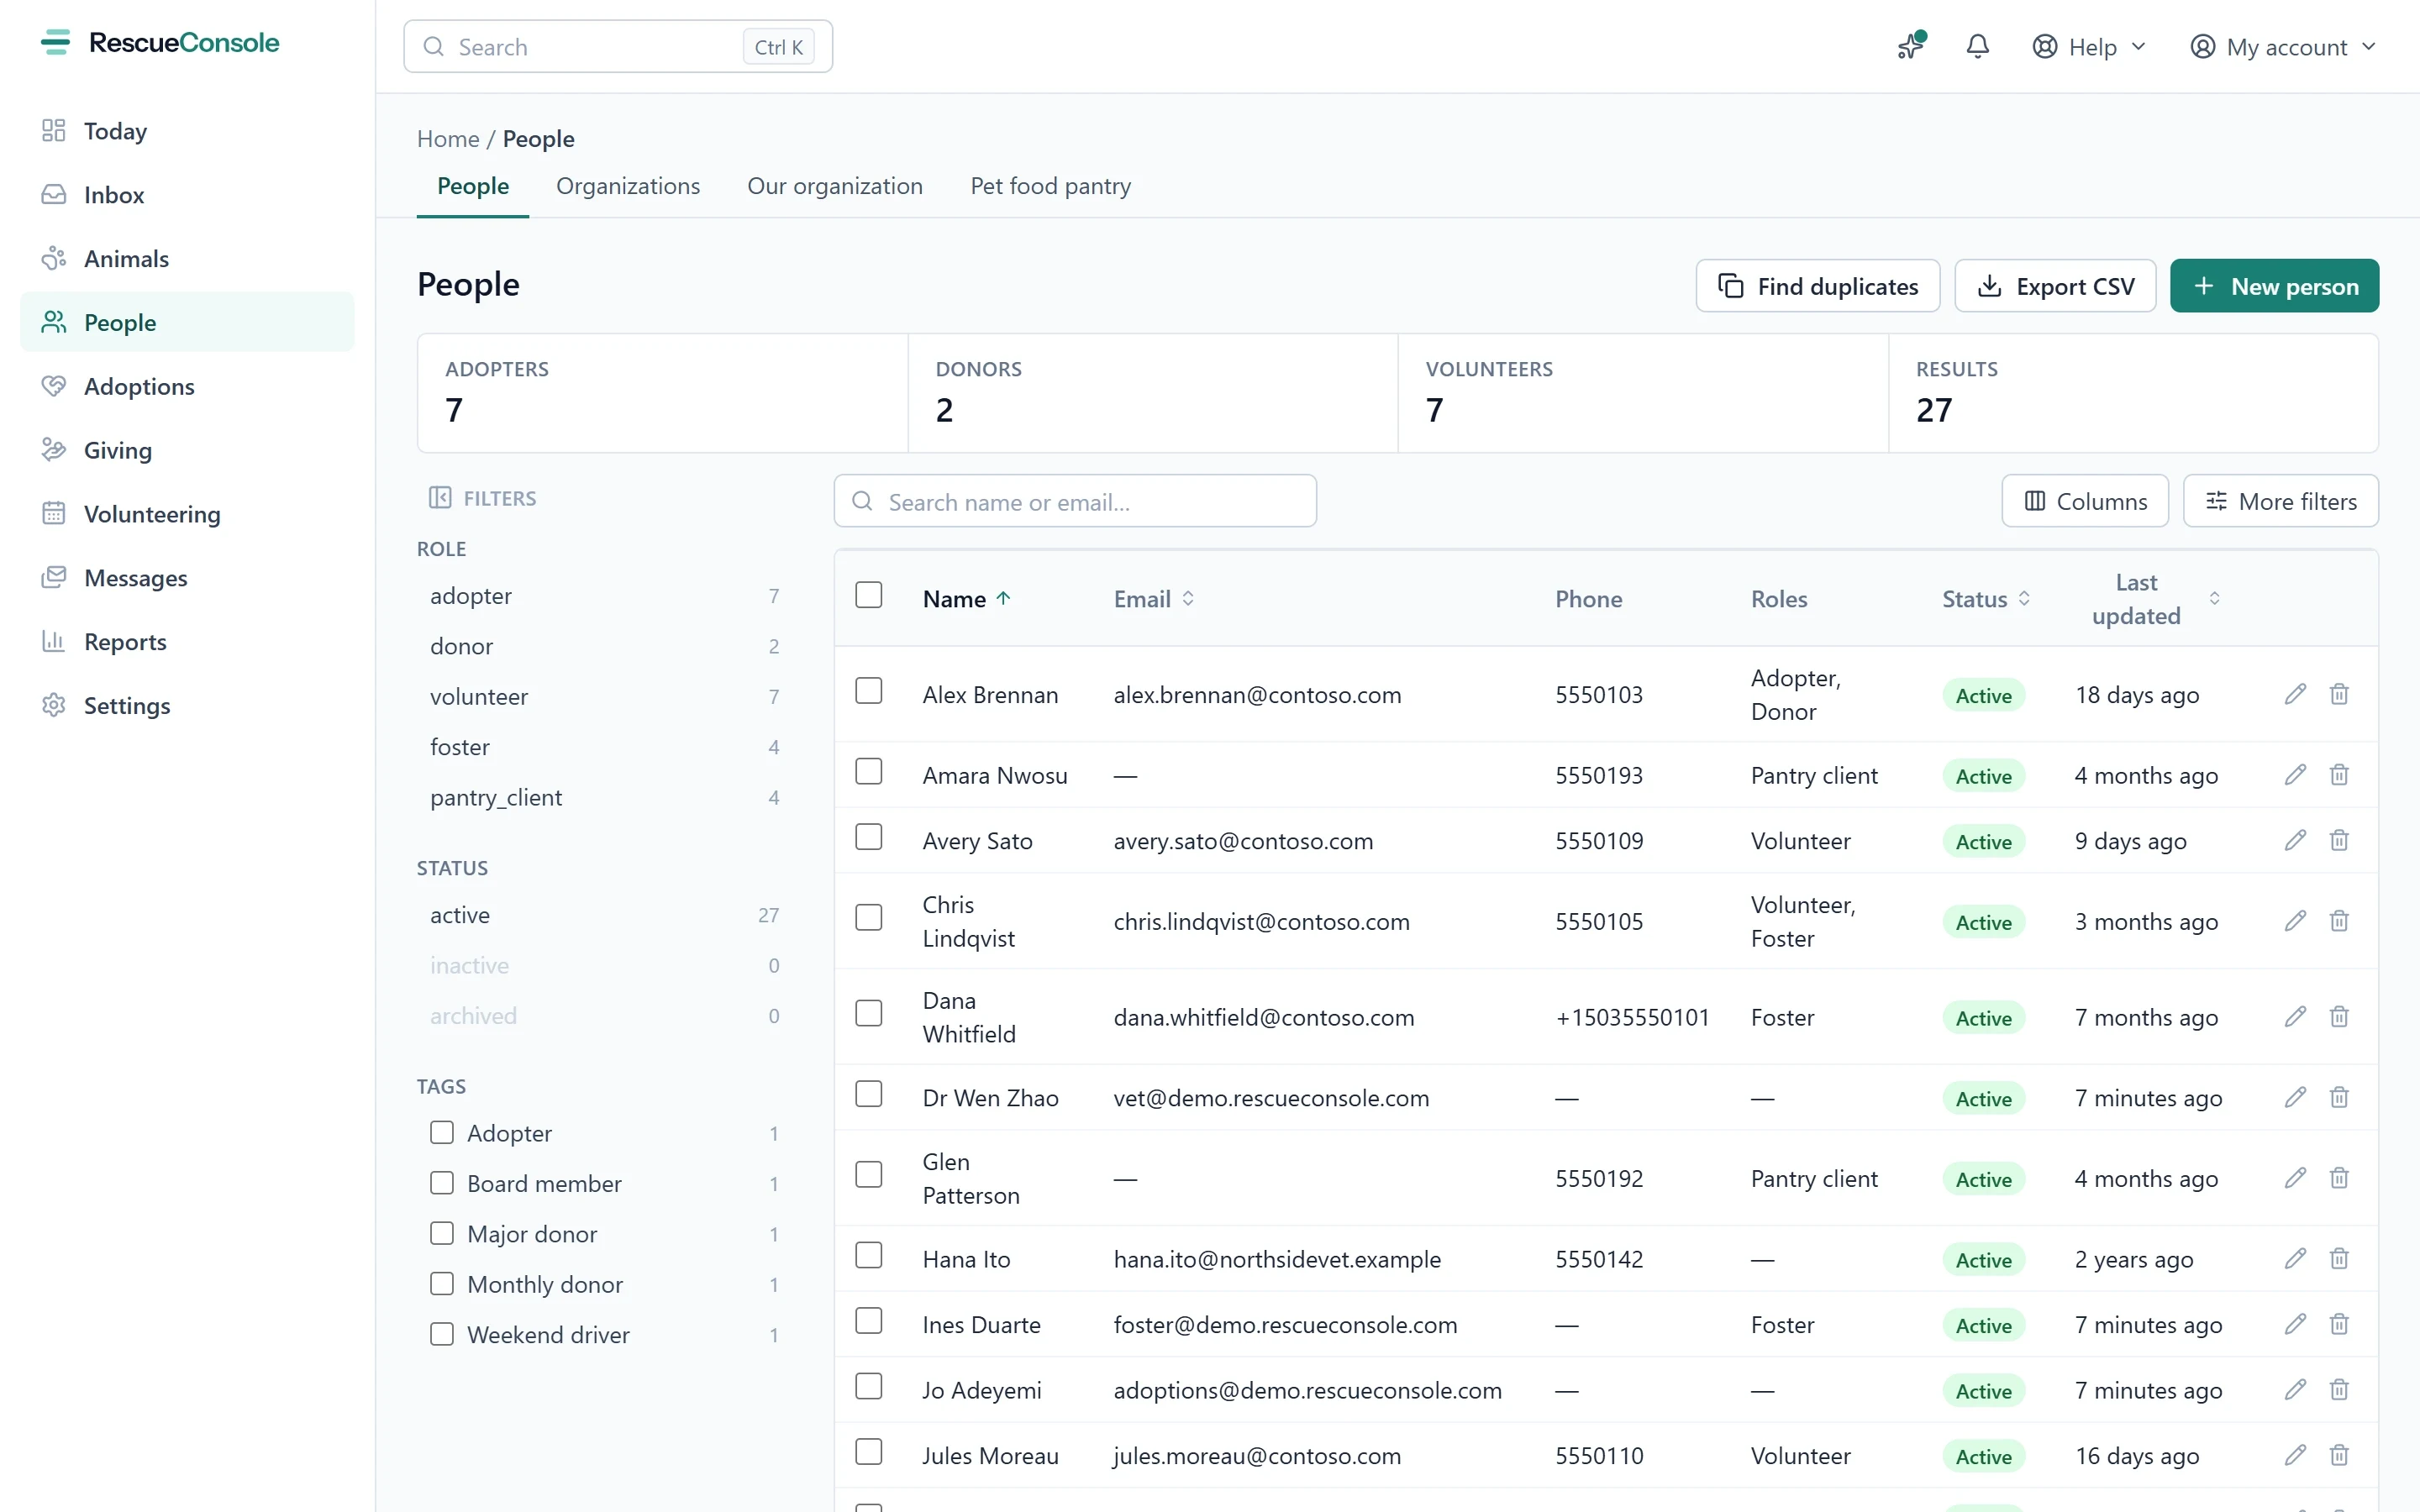Screen dimensions: 2420x1512
Task: Edit Jules Moreau with the pencil icon
Action: click(x=2295, y=1456)
